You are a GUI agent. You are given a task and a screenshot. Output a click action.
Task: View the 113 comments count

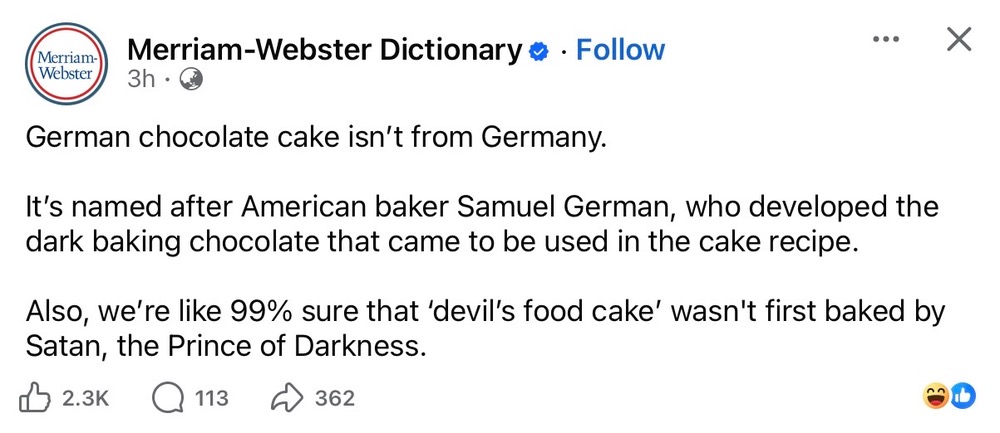(x=211, y=398)
